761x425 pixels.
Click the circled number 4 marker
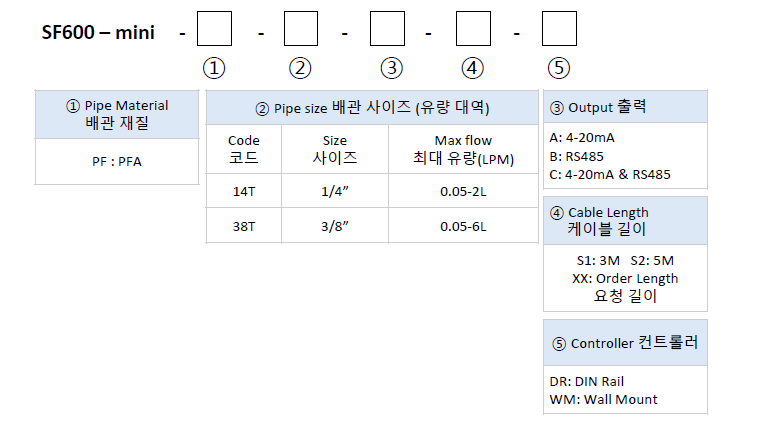point(473,68)
